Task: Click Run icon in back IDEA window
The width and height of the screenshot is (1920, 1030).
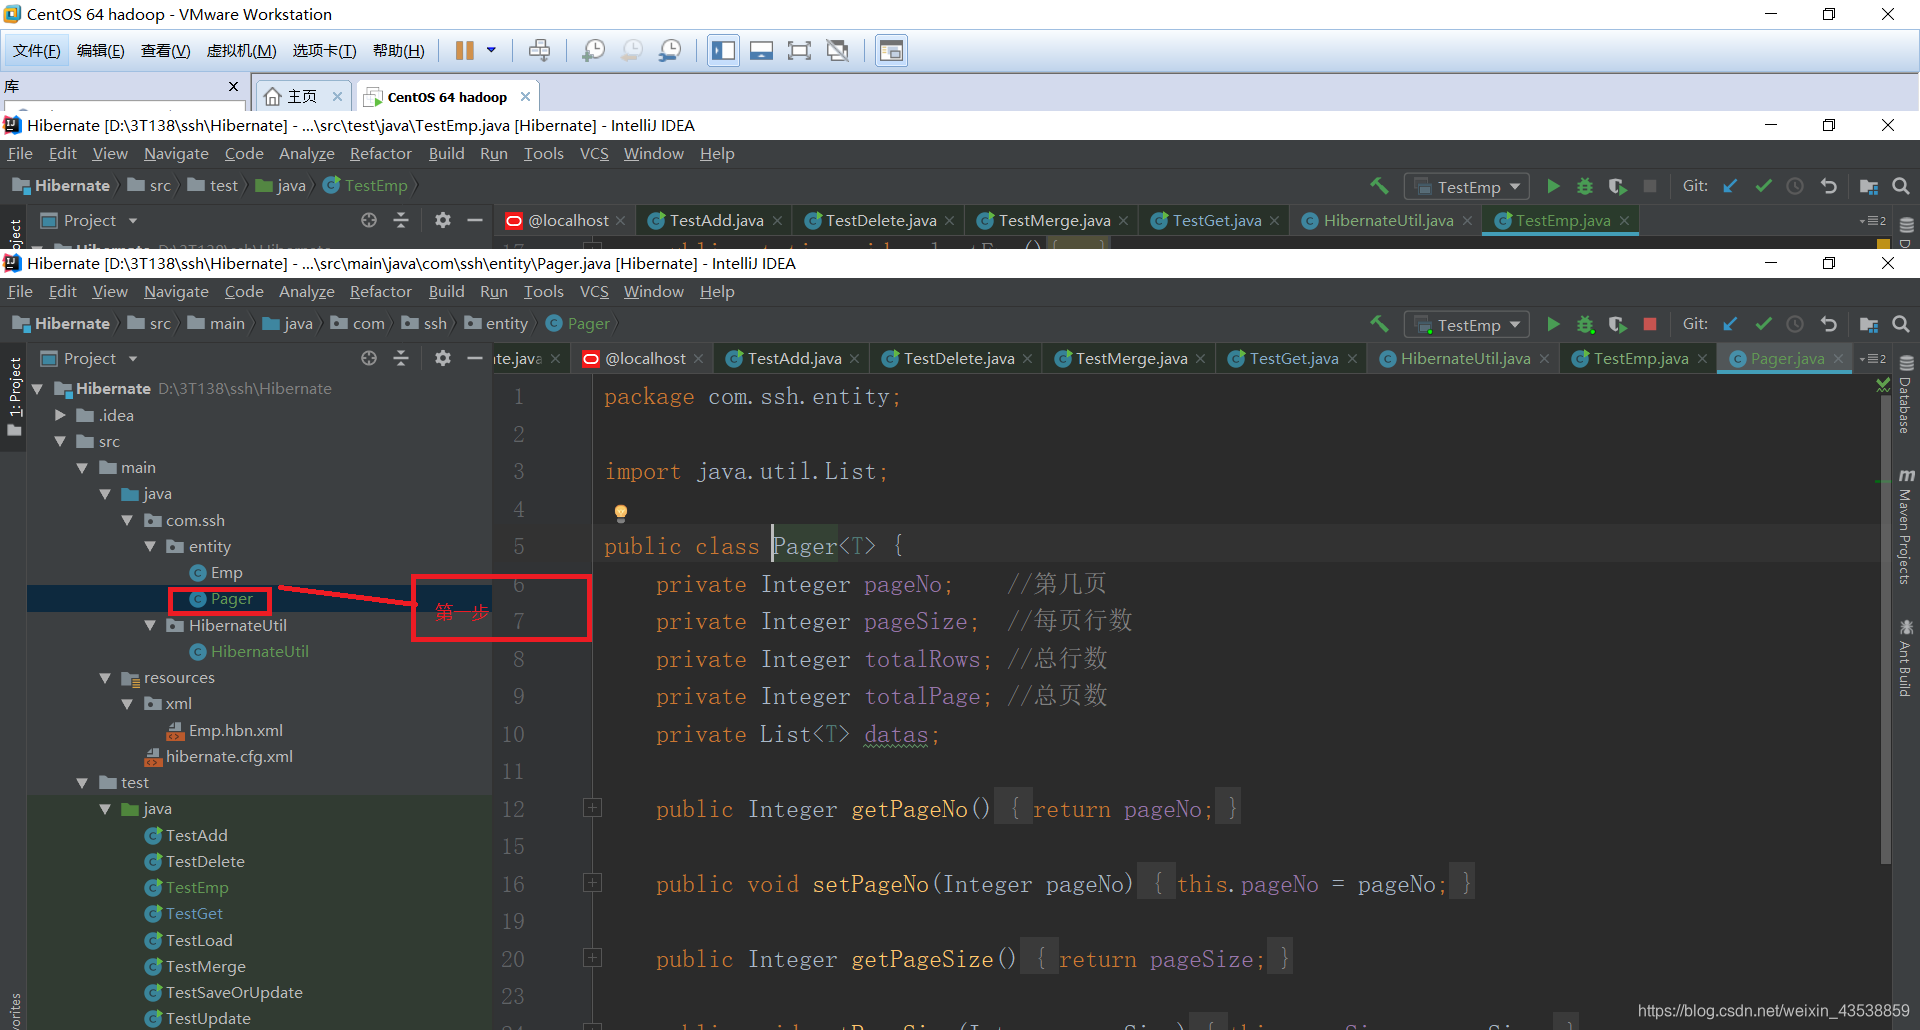Action: tap(1553, 186)
